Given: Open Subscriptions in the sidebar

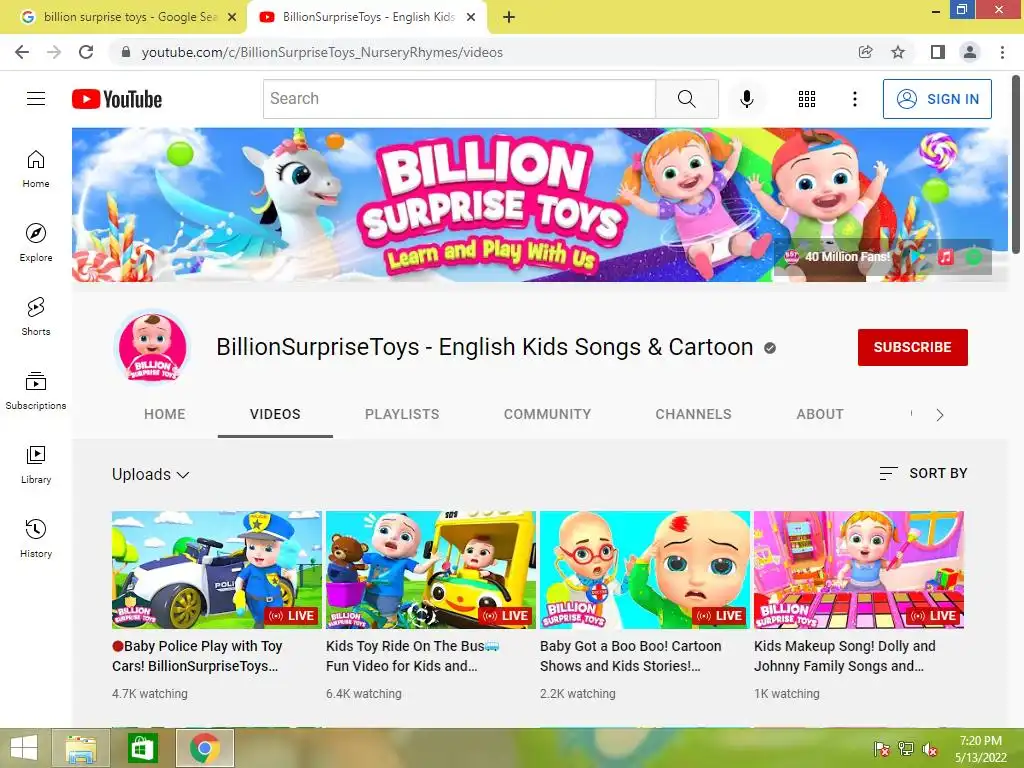Looking at the screenshot, I should pos(36,391).
